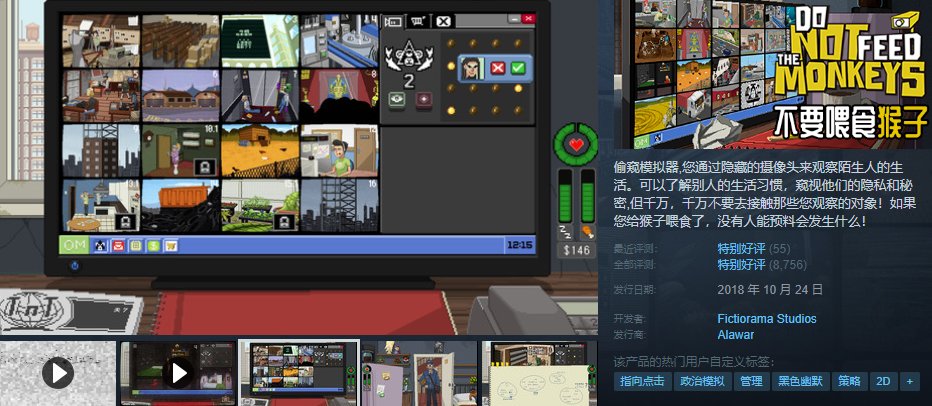932x406 pixels.
Task: Play the first video thumbnail with static noise
Action: pos(58,373)
